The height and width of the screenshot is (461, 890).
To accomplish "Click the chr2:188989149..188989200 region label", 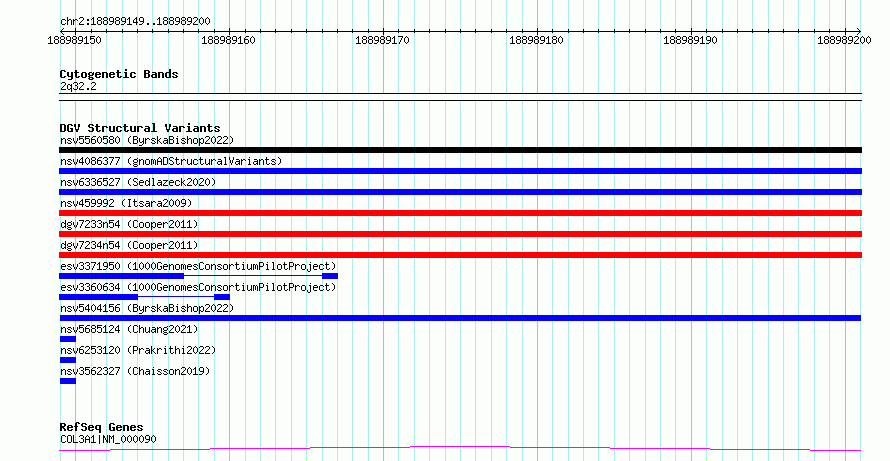I will pyautogui.click(x=135, y=22).
